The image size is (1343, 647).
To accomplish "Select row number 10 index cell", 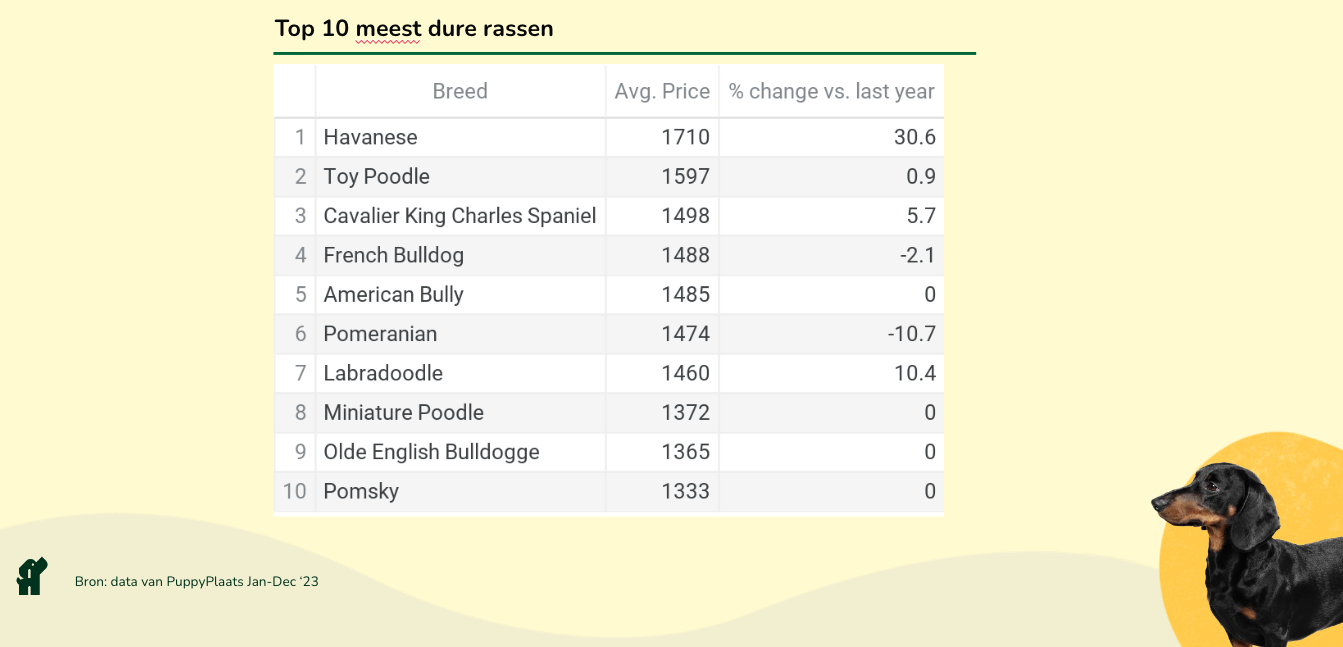I will point(295,491).
